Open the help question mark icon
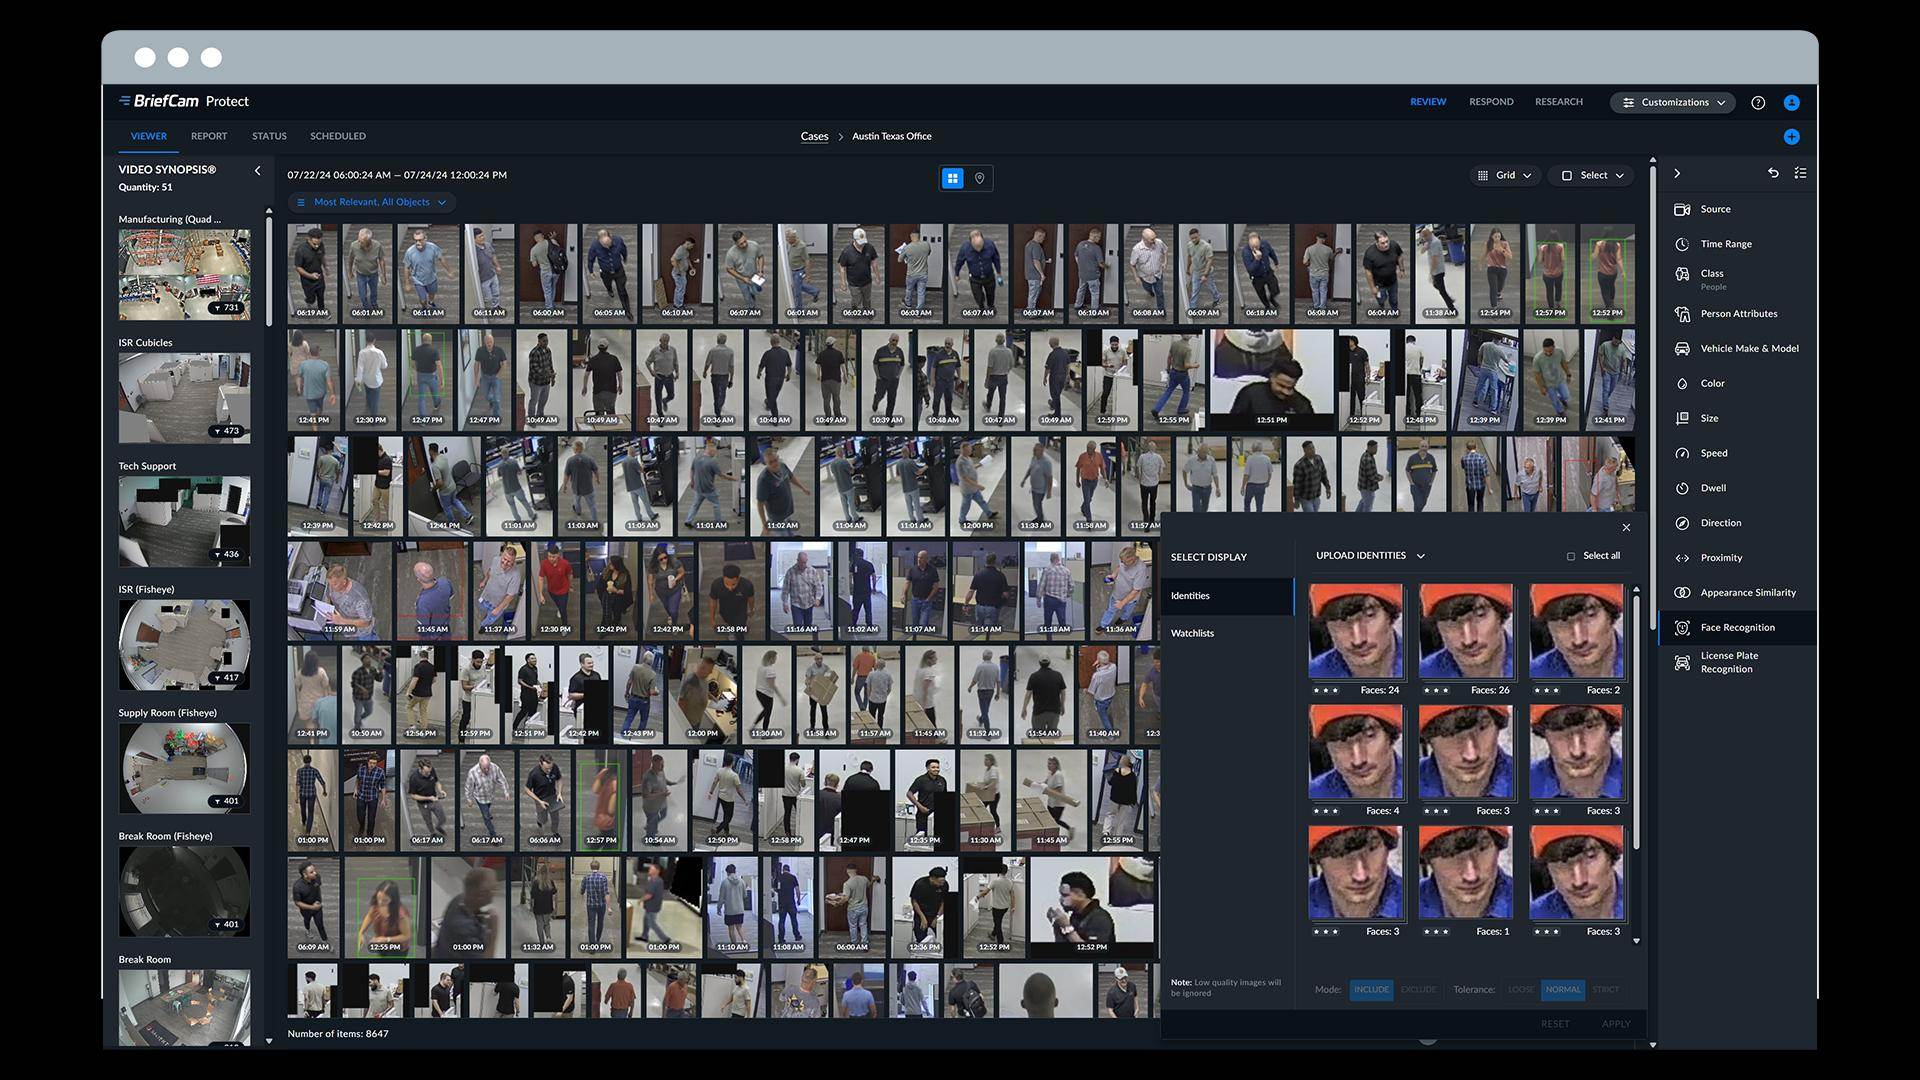The image size is (1920, 1080). point(1758,103)
